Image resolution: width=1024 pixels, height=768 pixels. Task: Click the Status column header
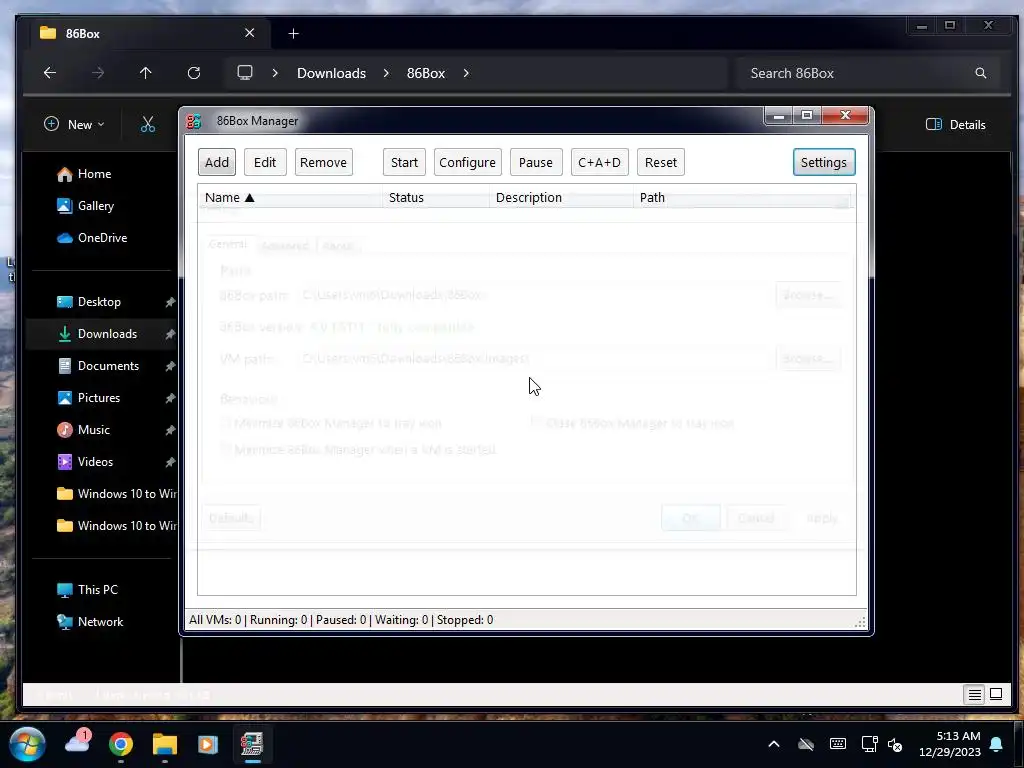click(436, 197)
